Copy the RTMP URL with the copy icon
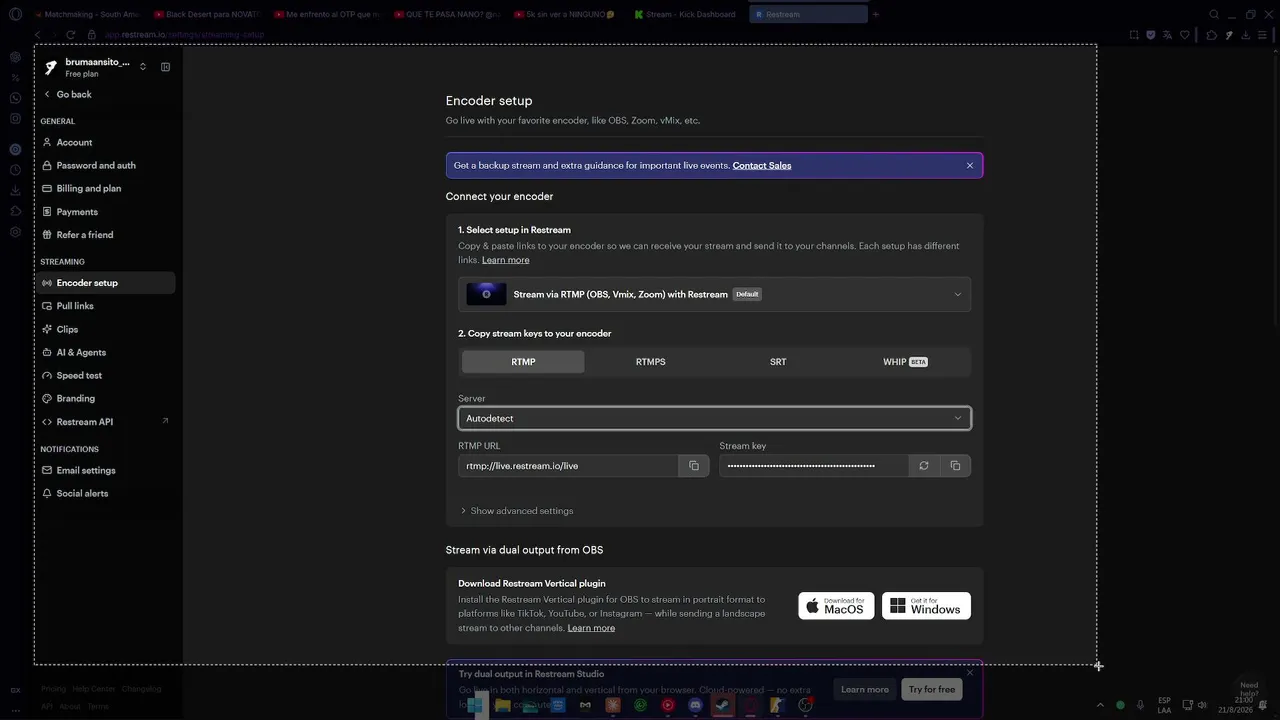The width and height of the screenshot is (1280, 720). [x=694, y=466]
